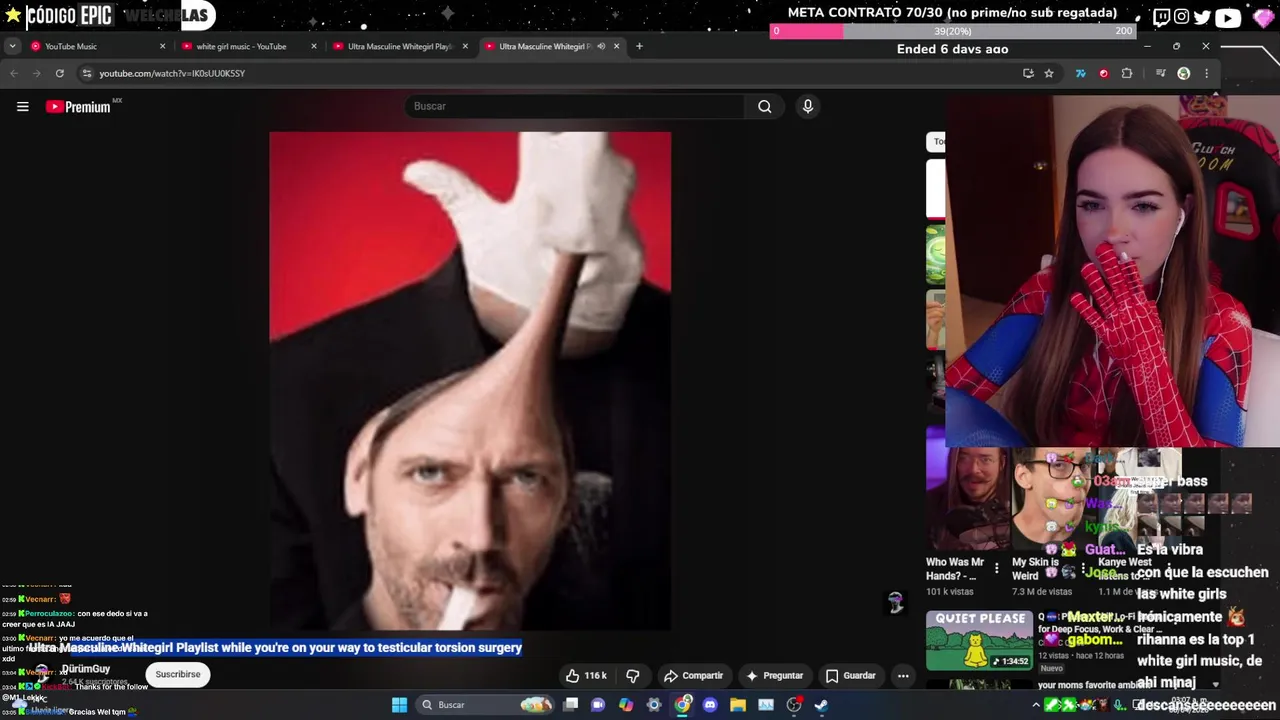Click the Preguntar button
Screen dimensions: 1280x720
(x=774, y=676)
